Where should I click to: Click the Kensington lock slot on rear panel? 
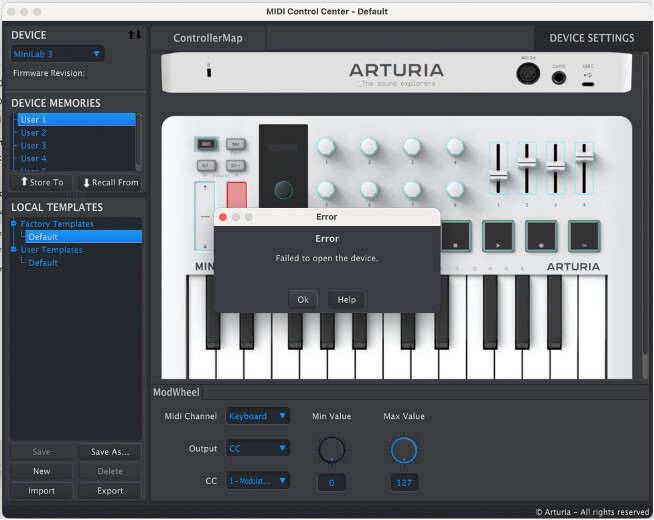209,72
